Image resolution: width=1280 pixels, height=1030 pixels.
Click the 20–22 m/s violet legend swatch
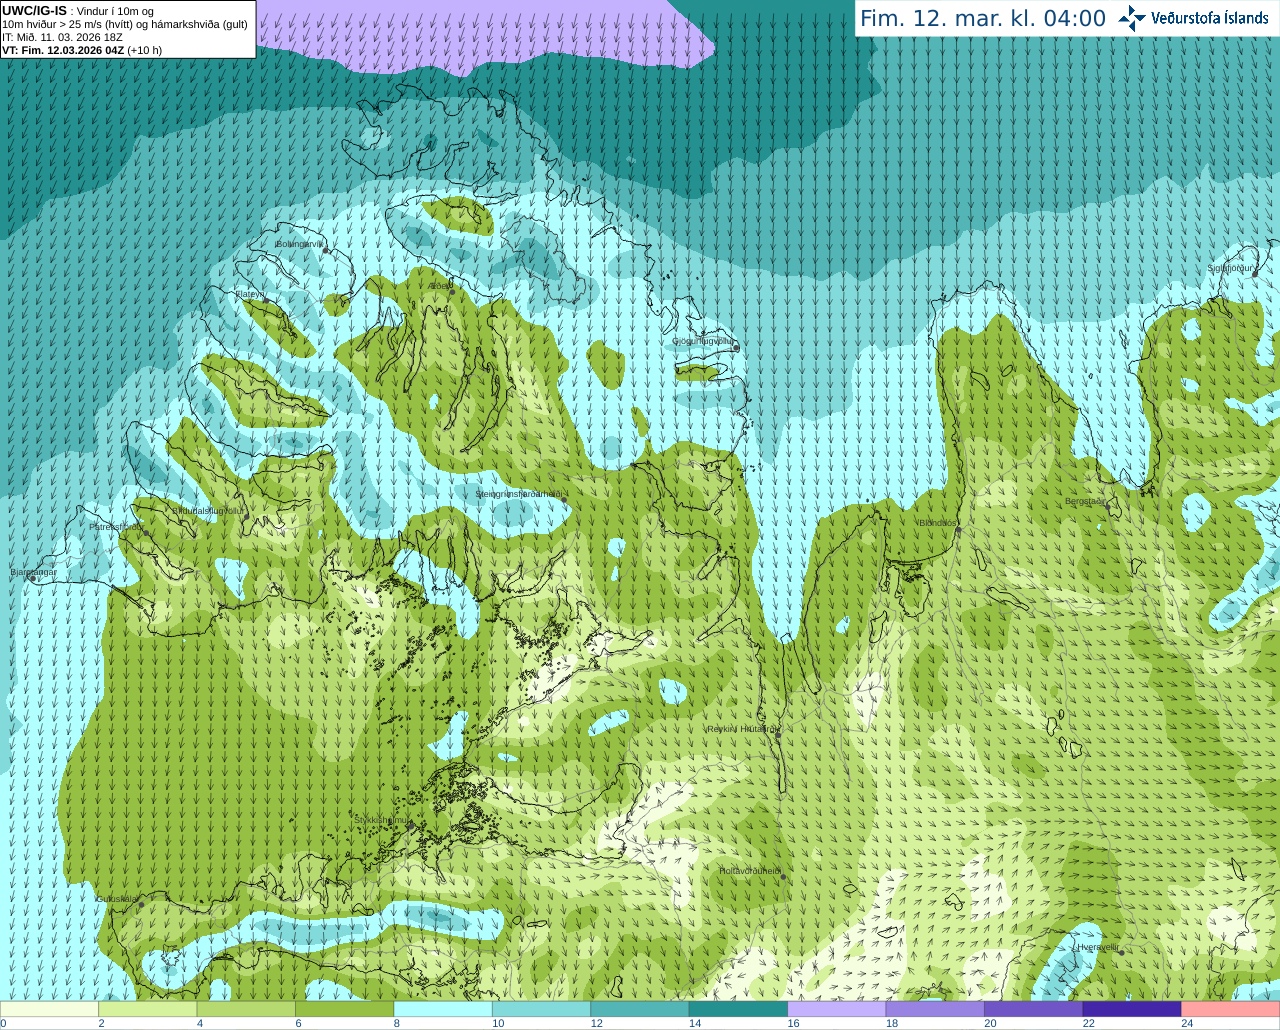click(x=1034, y=1009)
